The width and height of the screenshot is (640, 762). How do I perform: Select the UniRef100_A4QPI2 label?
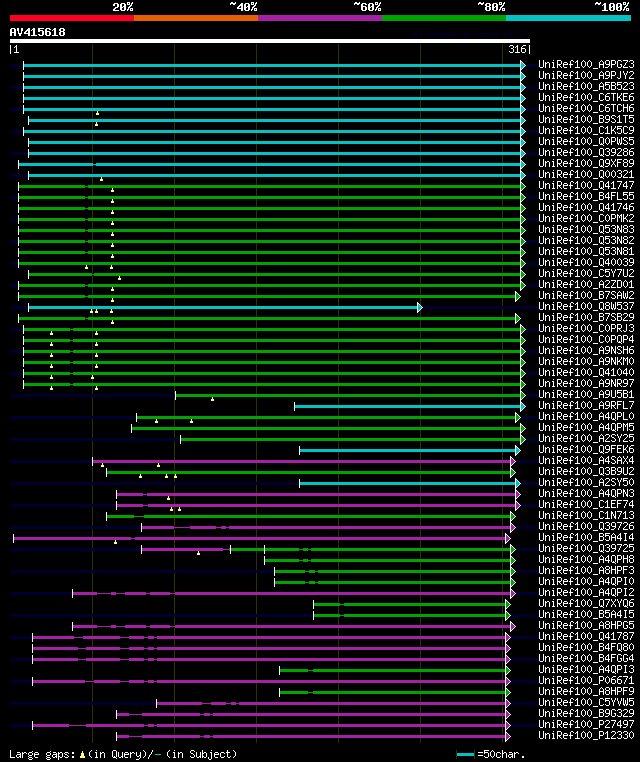pyautogui.click(x=586, y=592)
